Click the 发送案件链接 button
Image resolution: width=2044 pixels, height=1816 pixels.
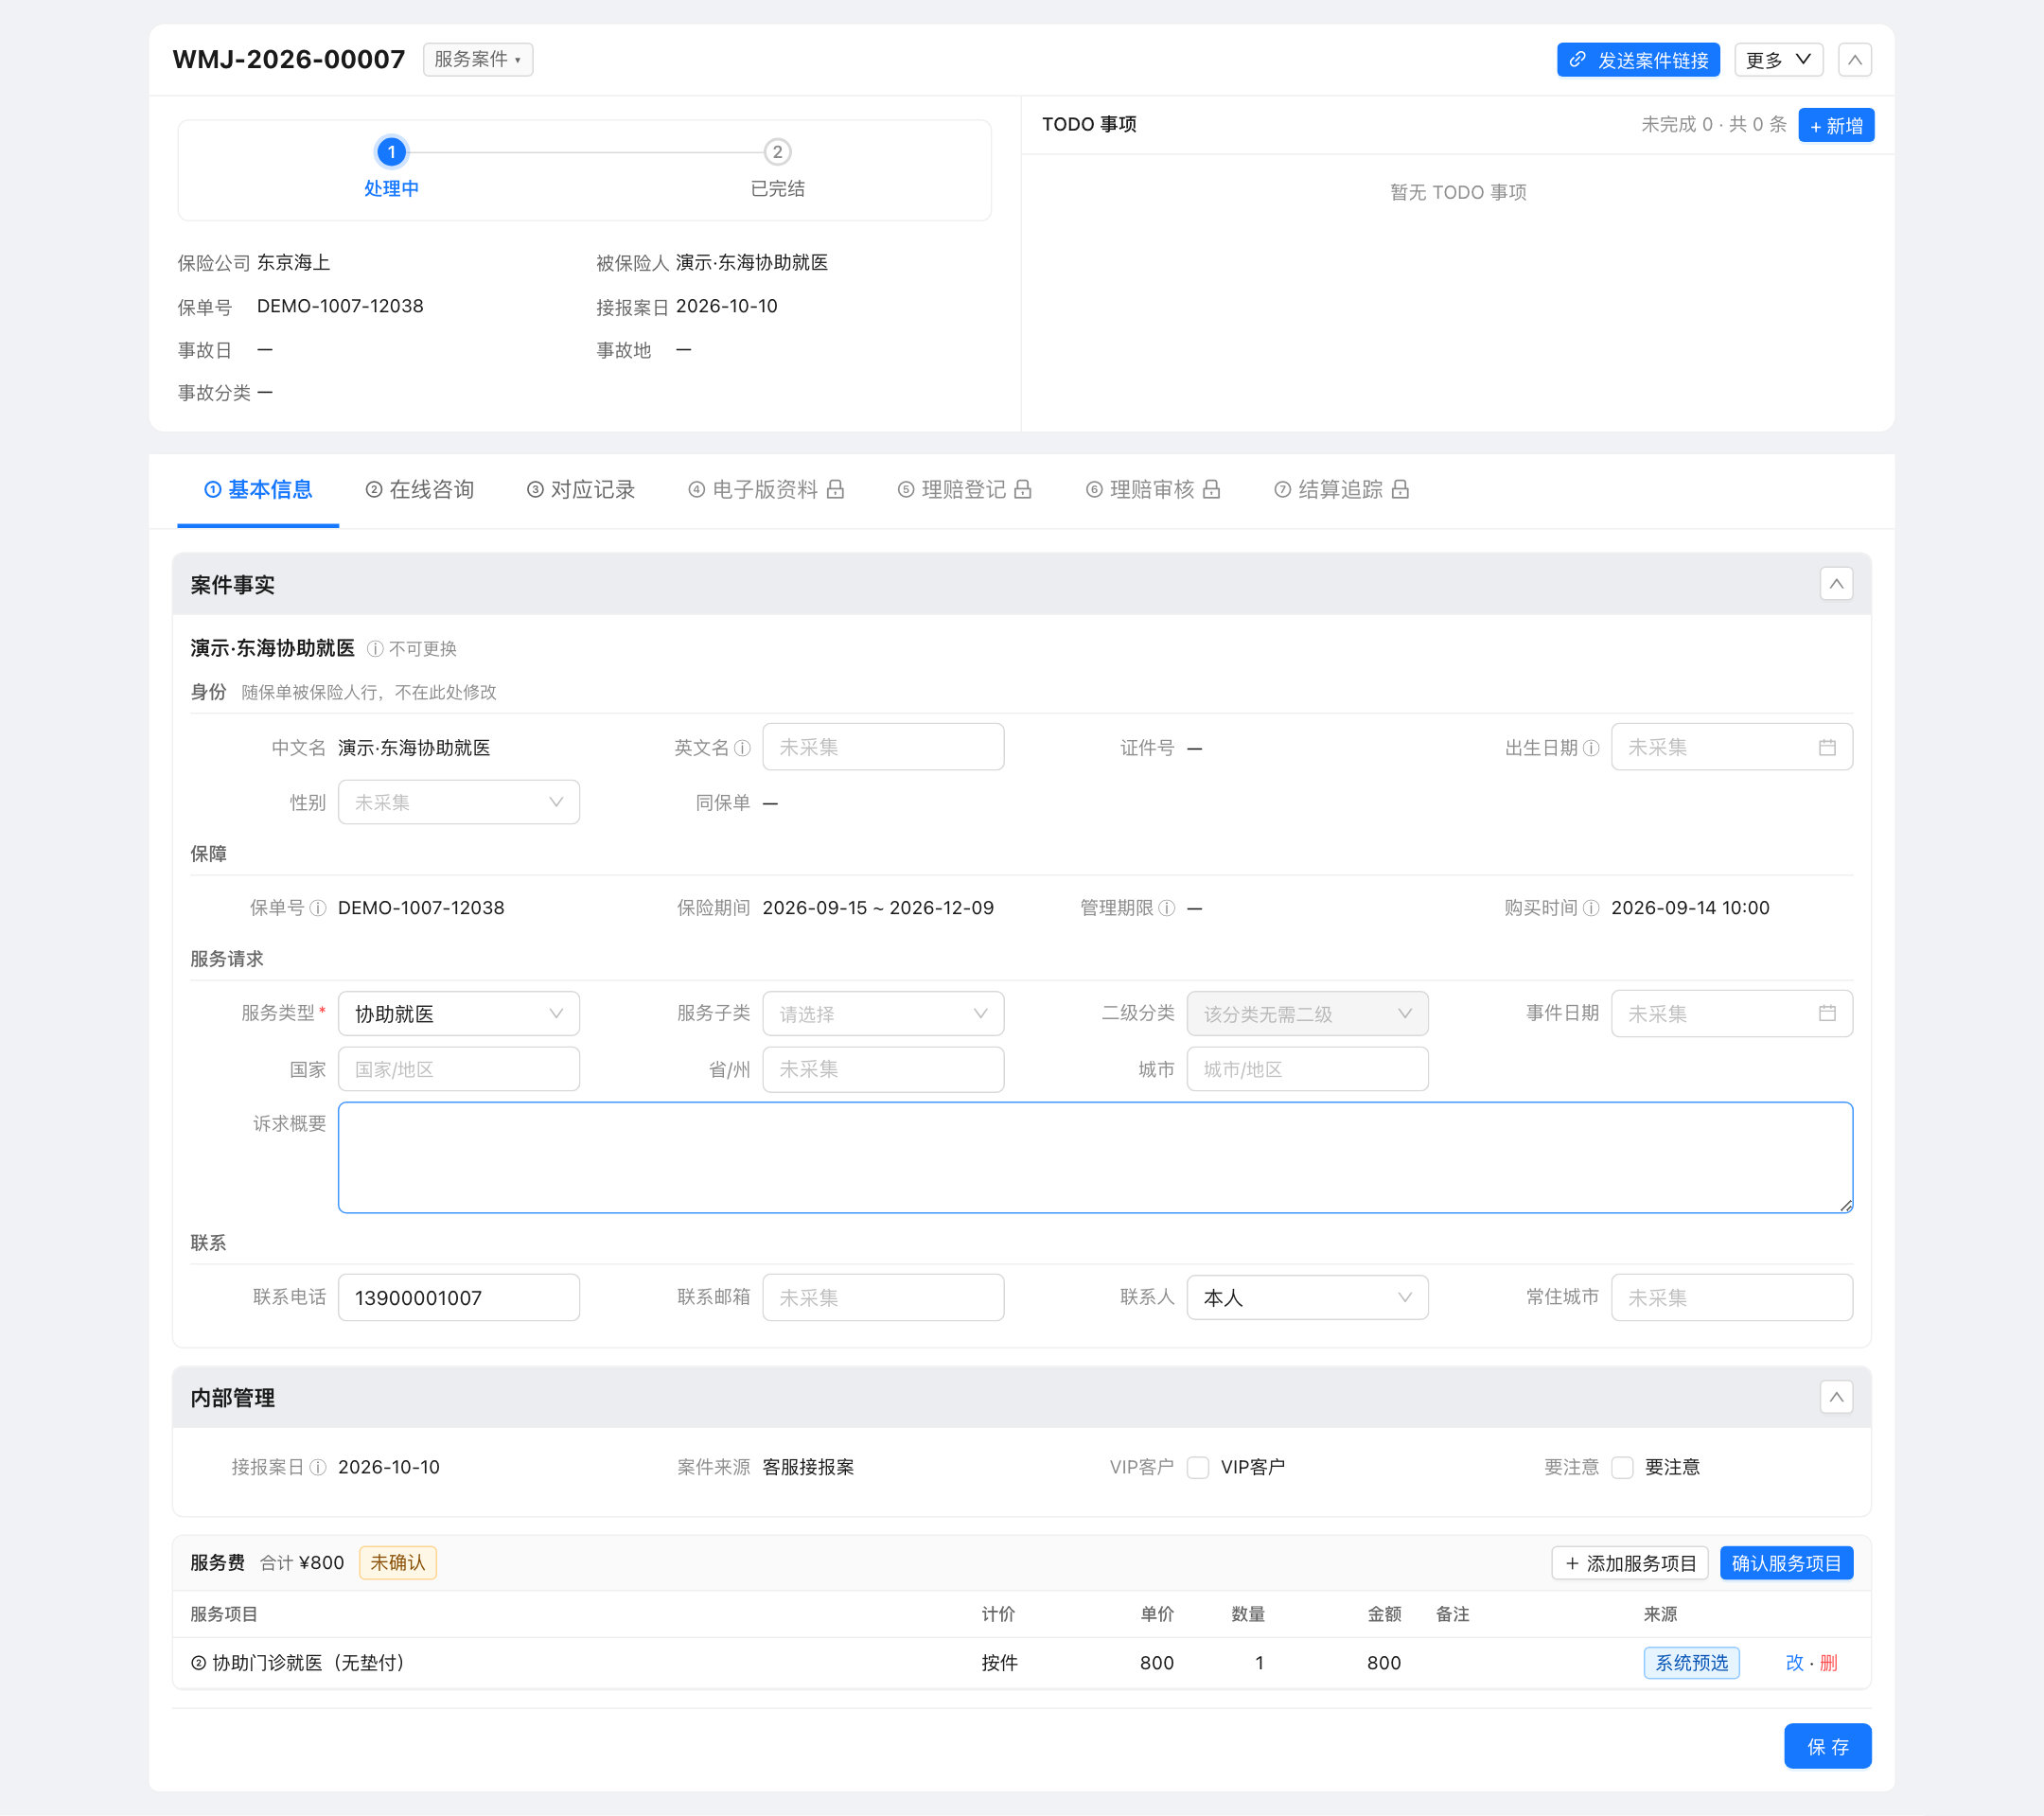pos(1638,60)
